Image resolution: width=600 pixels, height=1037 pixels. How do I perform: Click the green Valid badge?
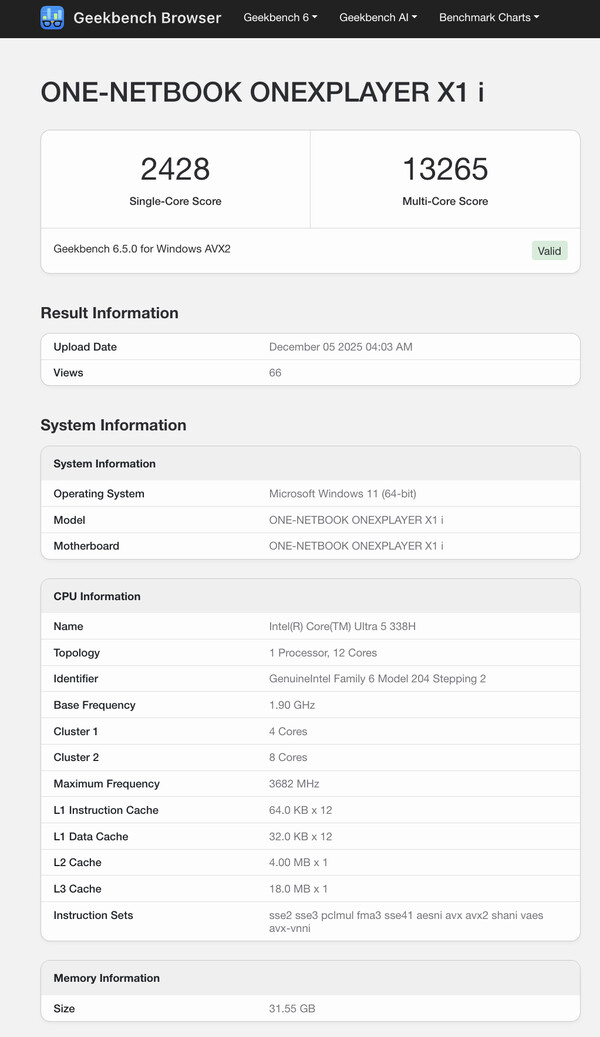(549, 251)
